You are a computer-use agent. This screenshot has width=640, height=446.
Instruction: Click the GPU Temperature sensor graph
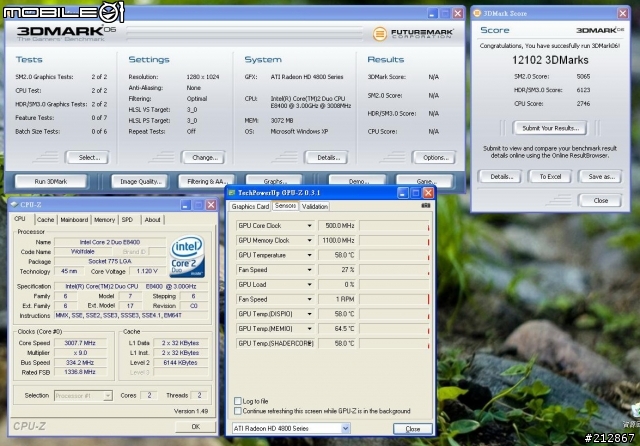click(394, 255)
